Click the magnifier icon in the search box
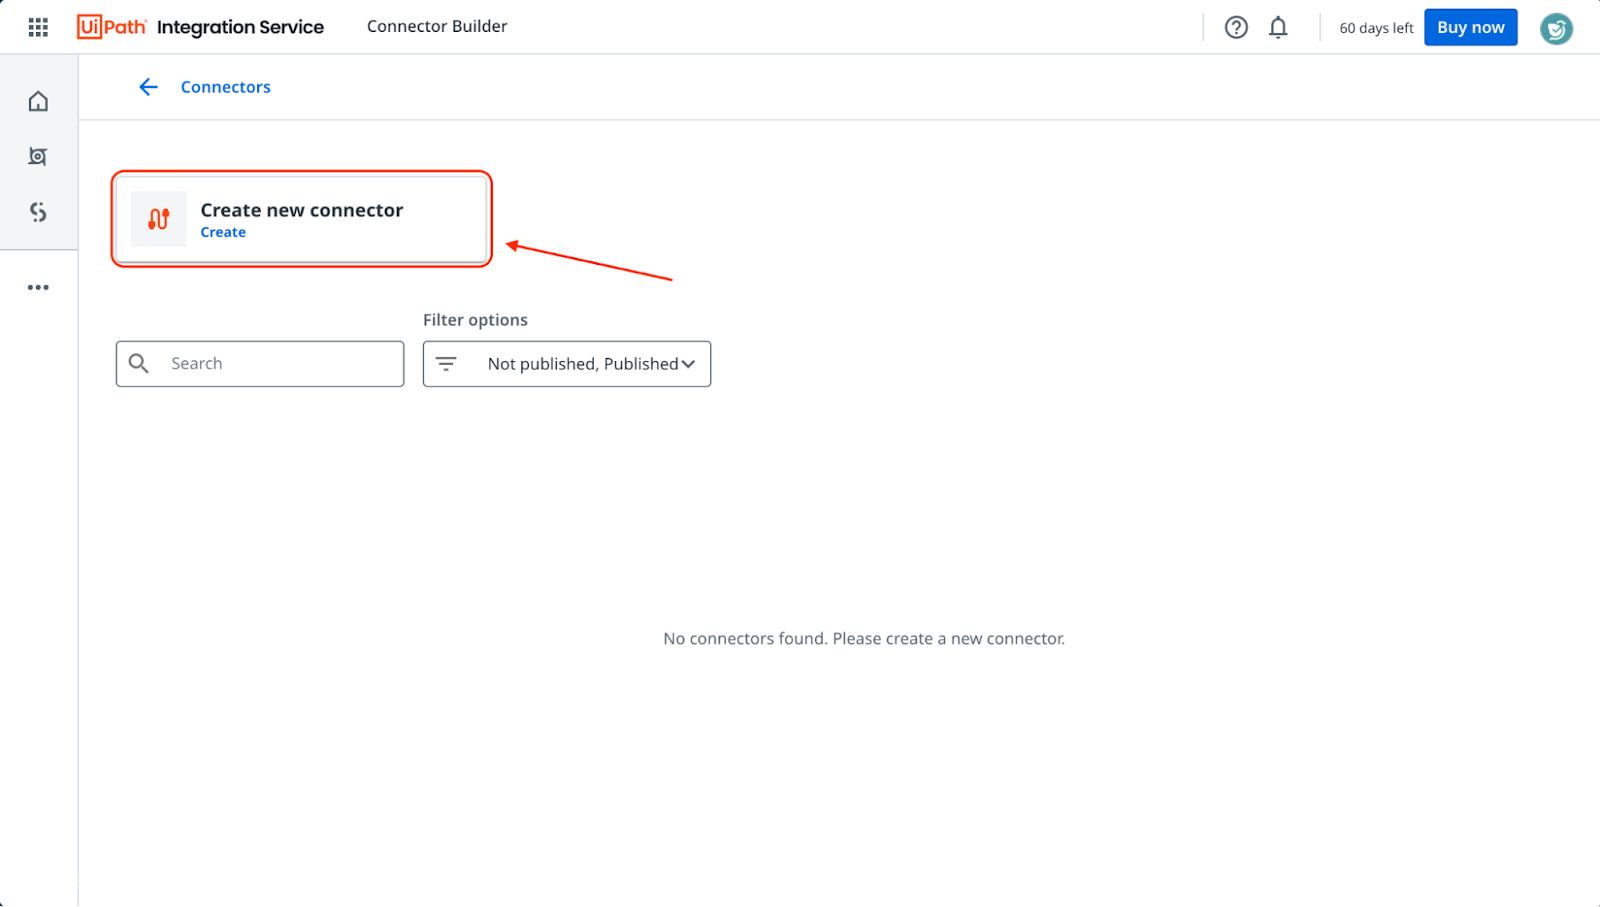Viewport: 1600px width, 907px height. pyautogui.click(x=139, y=364)
